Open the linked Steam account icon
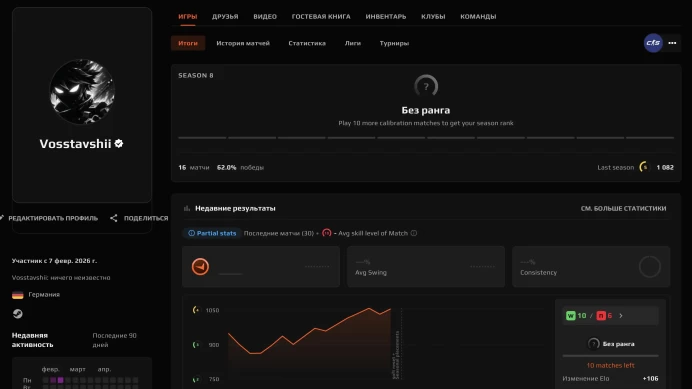This screenshot has height=389, width=692. pyautogui.click(x=18, y=313)
